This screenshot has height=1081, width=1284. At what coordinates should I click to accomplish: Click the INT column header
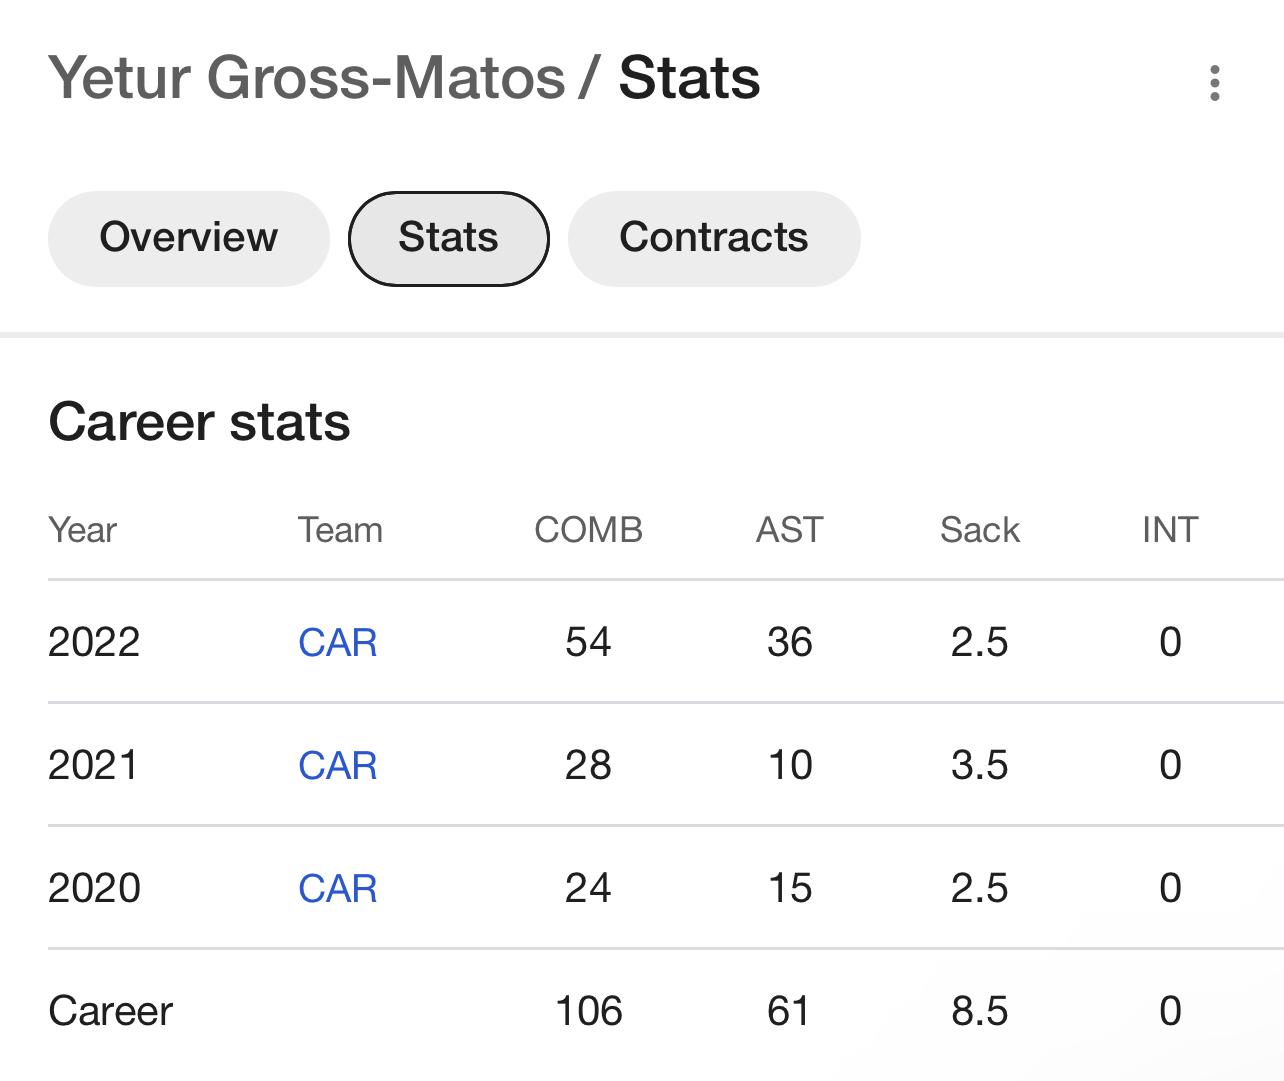(1170, 530)
